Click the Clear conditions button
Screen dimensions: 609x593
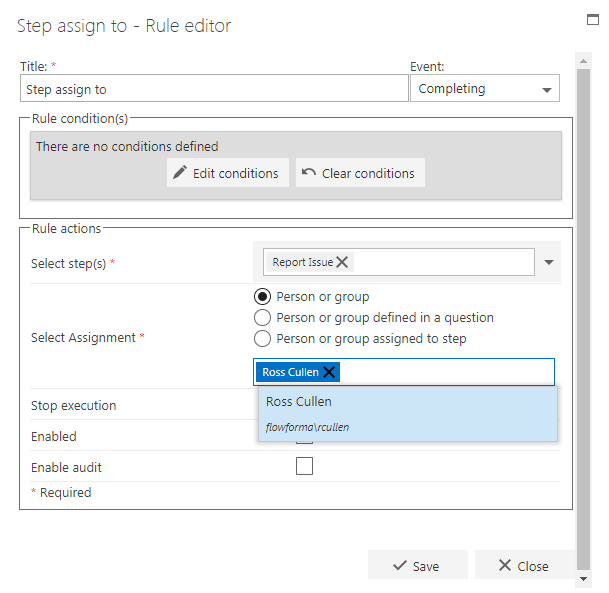[x=360, y=173]
